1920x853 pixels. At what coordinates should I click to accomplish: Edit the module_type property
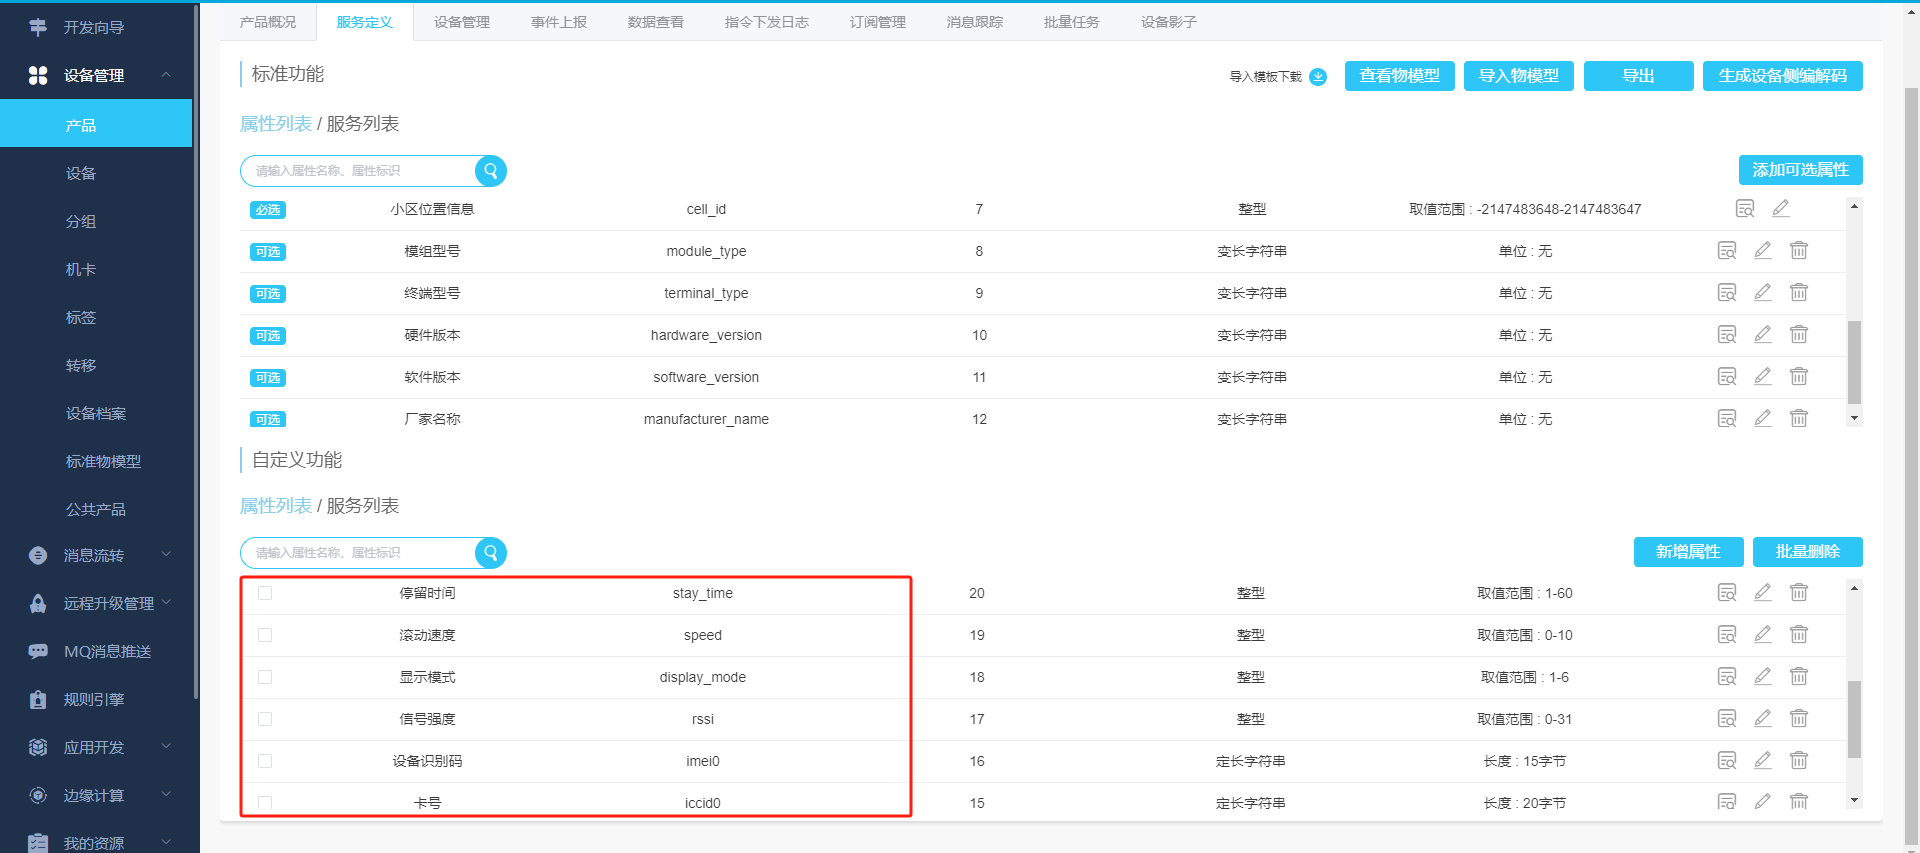1763,250
